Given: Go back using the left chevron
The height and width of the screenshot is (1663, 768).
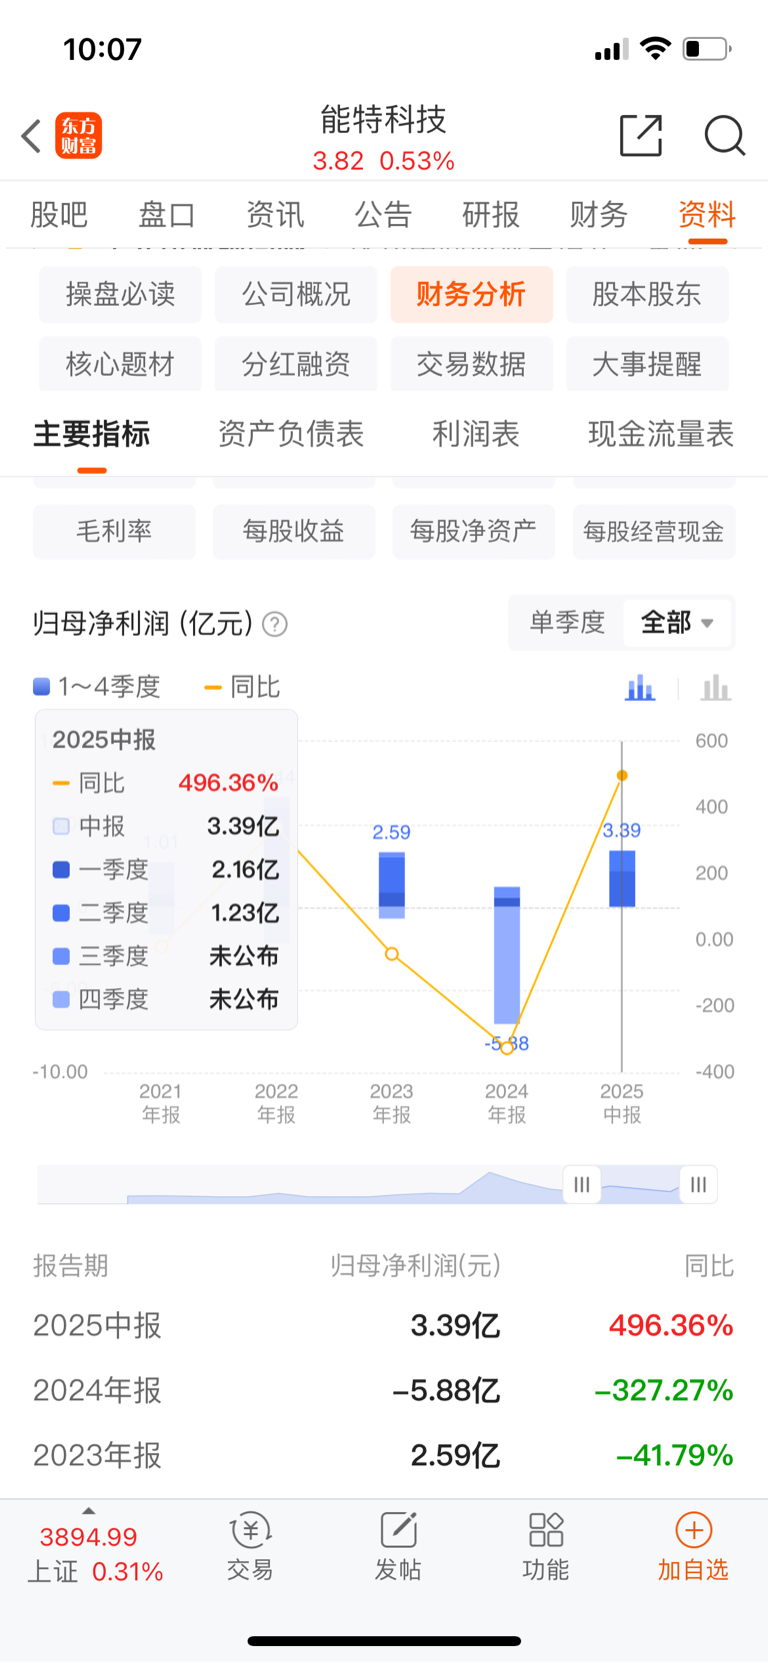Looking at the screenshot, I should 31,136.
